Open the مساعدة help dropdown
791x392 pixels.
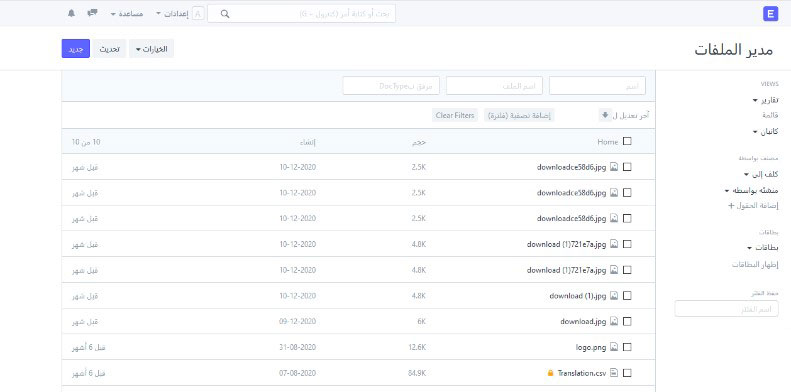(127, 14)
